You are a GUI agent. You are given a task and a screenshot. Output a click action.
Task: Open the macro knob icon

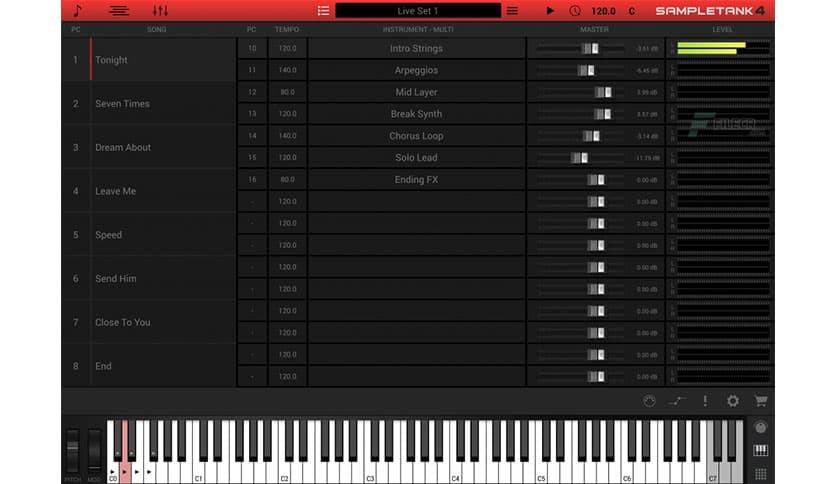(649, 401)
